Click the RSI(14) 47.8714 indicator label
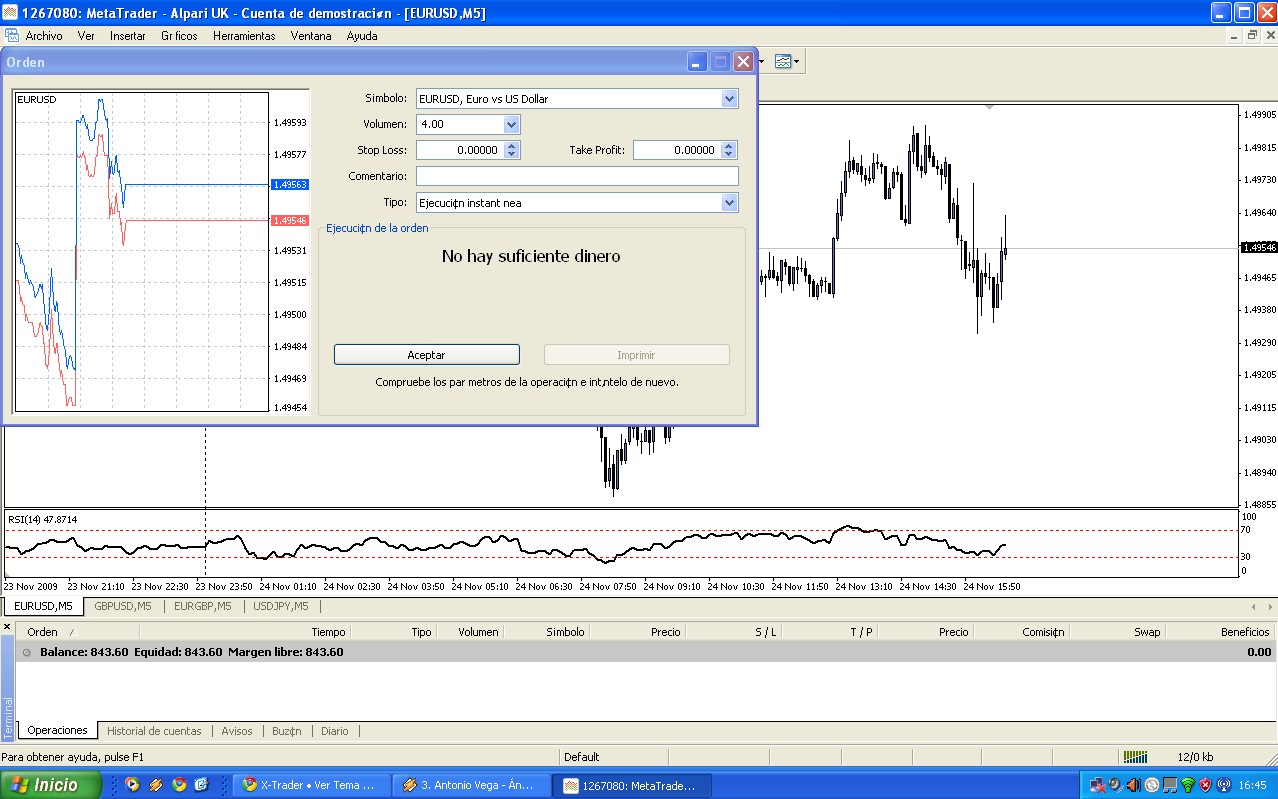 (x=43, y=520)
